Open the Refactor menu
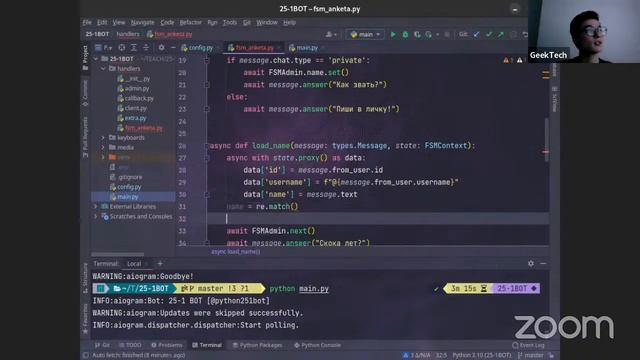The height and width of the screenshot is (360, 640). click(191, 22)
